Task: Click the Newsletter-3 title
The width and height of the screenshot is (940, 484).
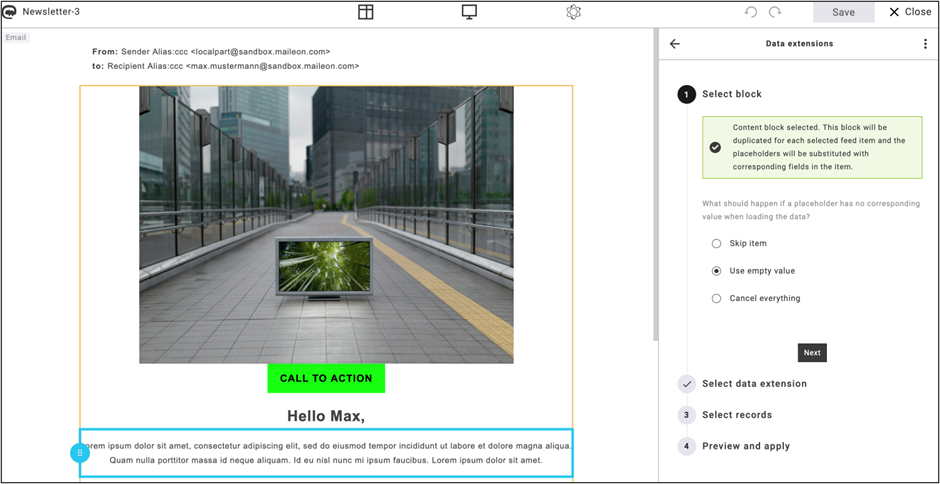Action: (x=51, y=12)
